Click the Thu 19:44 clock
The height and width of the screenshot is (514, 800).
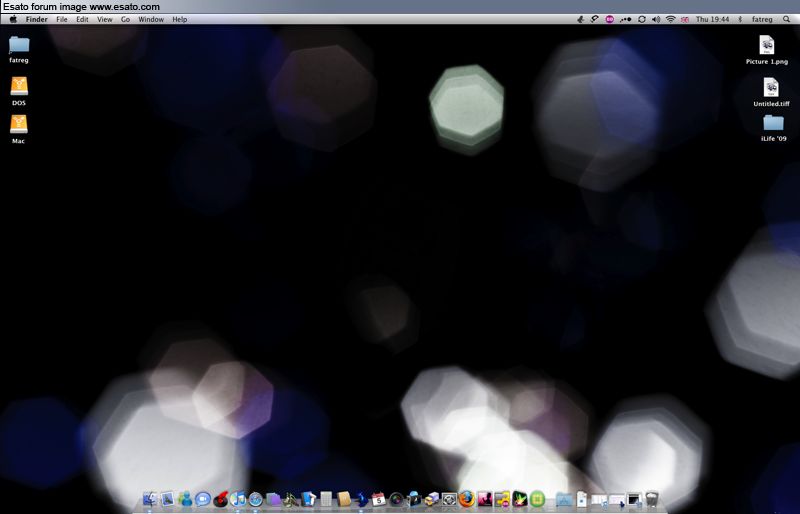[712, 19]
